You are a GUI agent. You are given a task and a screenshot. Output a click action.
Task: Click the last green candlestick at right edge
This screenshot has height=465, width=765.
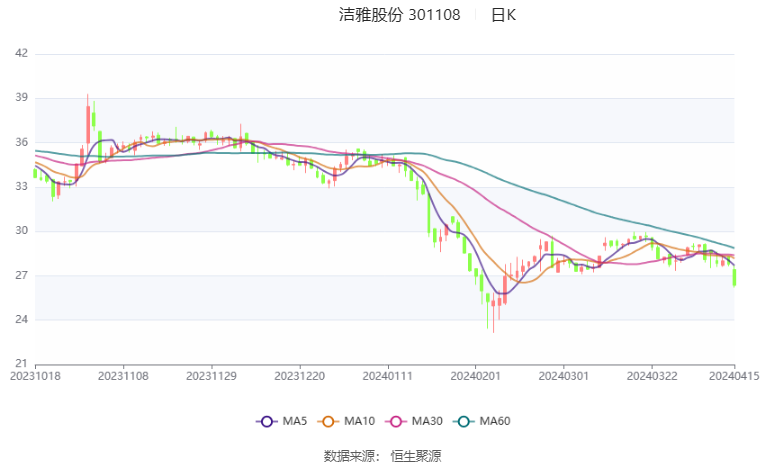[734, 278]
